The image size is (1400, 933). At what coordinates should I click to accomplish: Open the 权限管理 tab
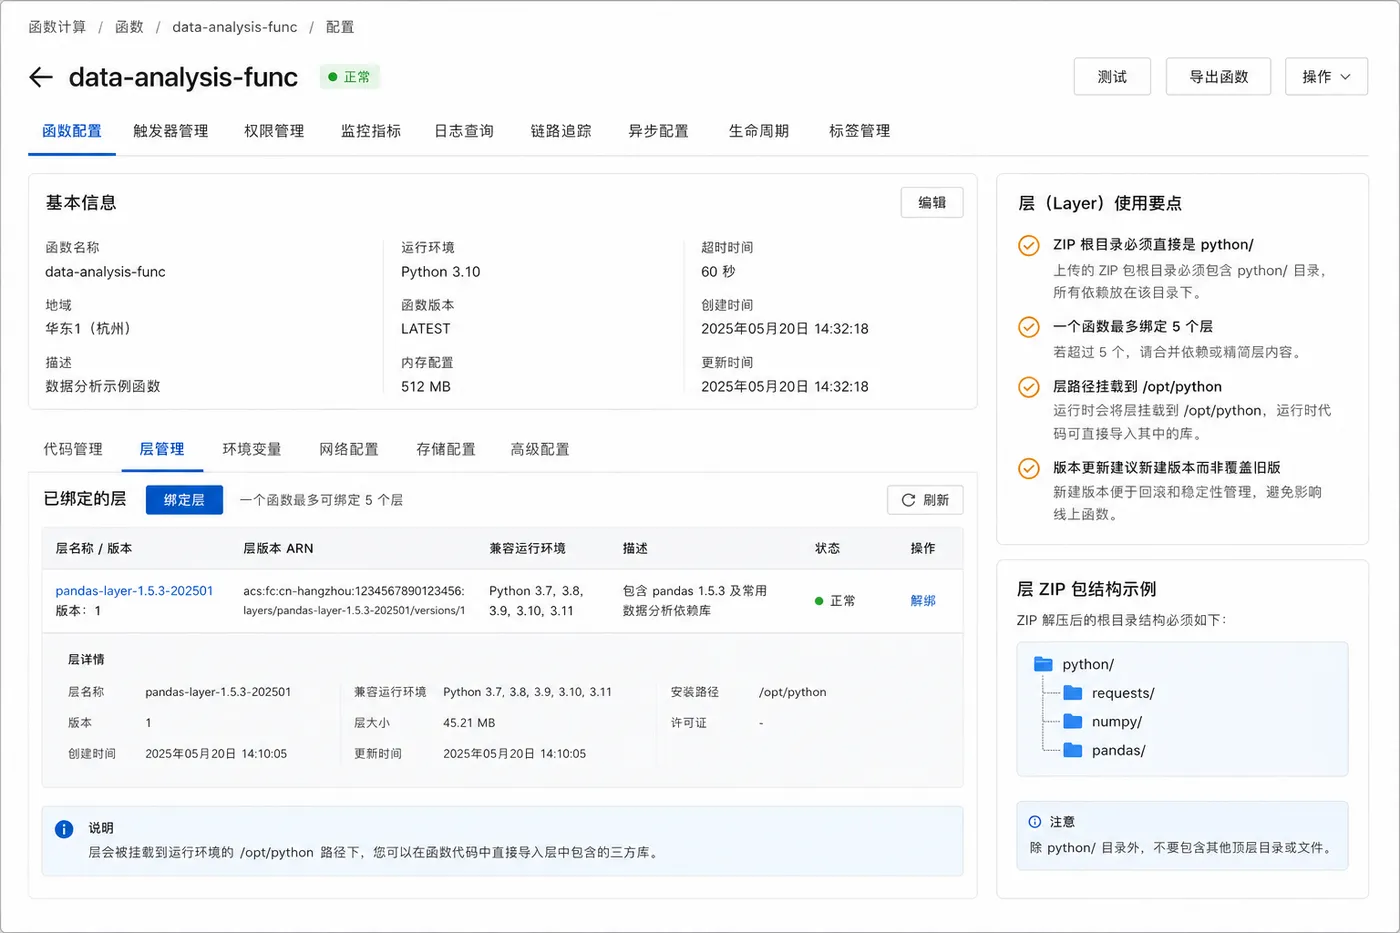(274, 131)
